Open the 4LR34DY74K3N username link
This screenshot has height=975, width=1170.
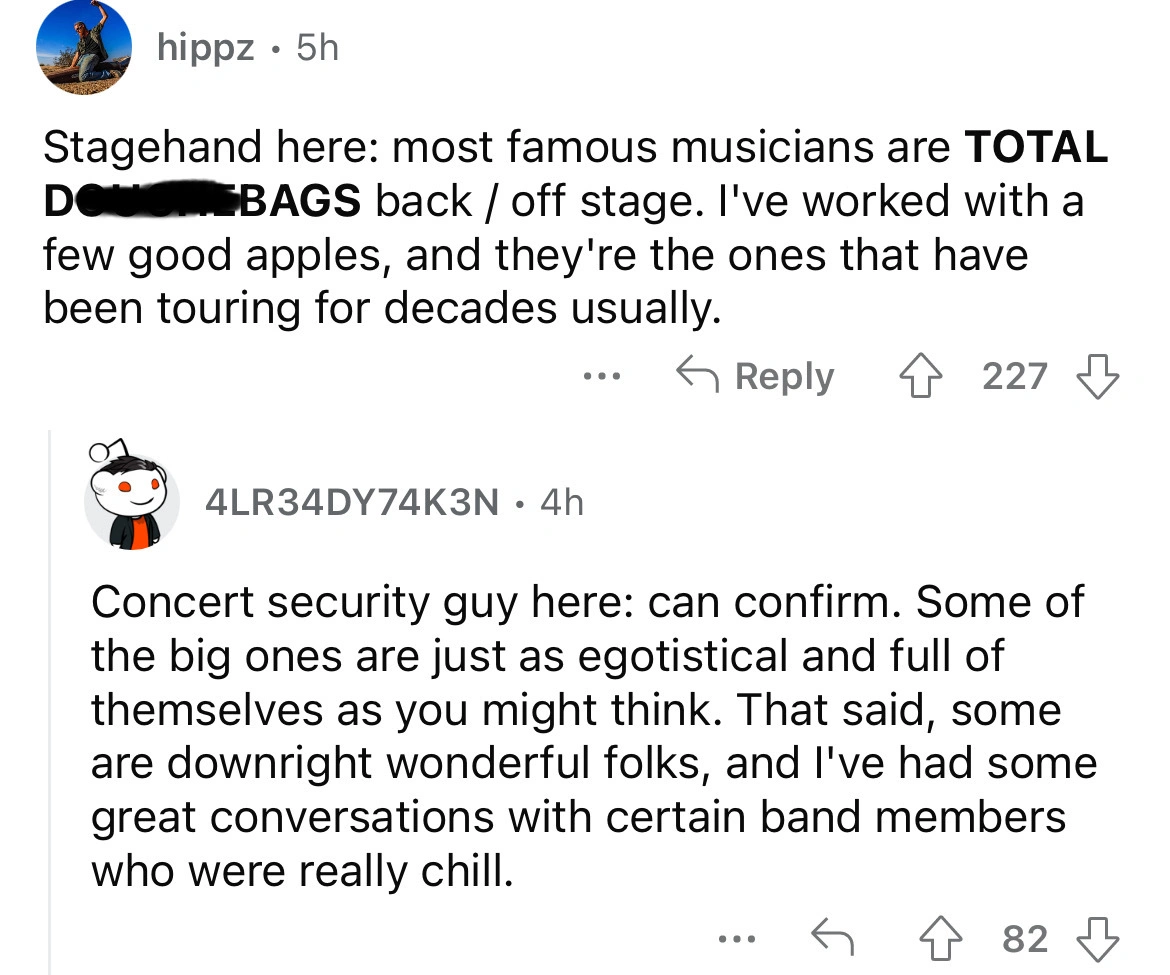[x=351, y=502]
